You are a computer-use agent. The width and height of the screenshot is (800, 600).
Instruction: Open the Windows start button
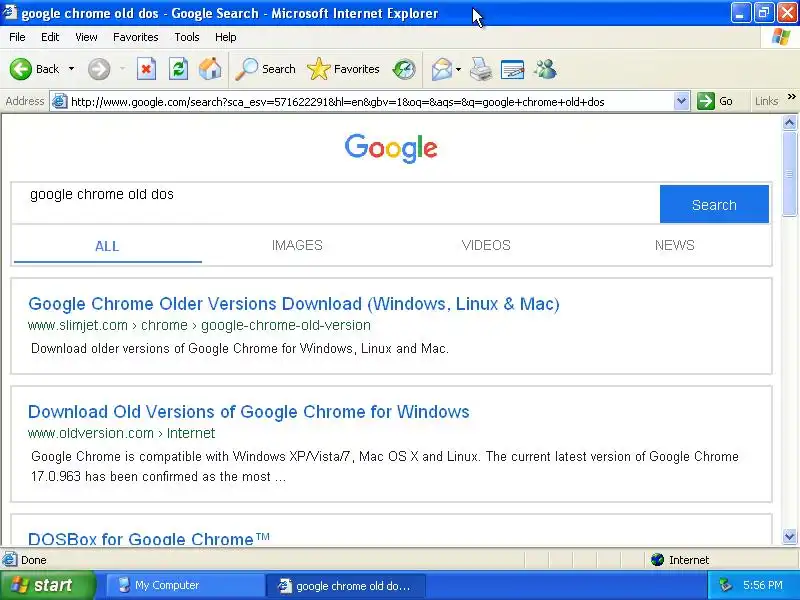[x=47, y=585]
